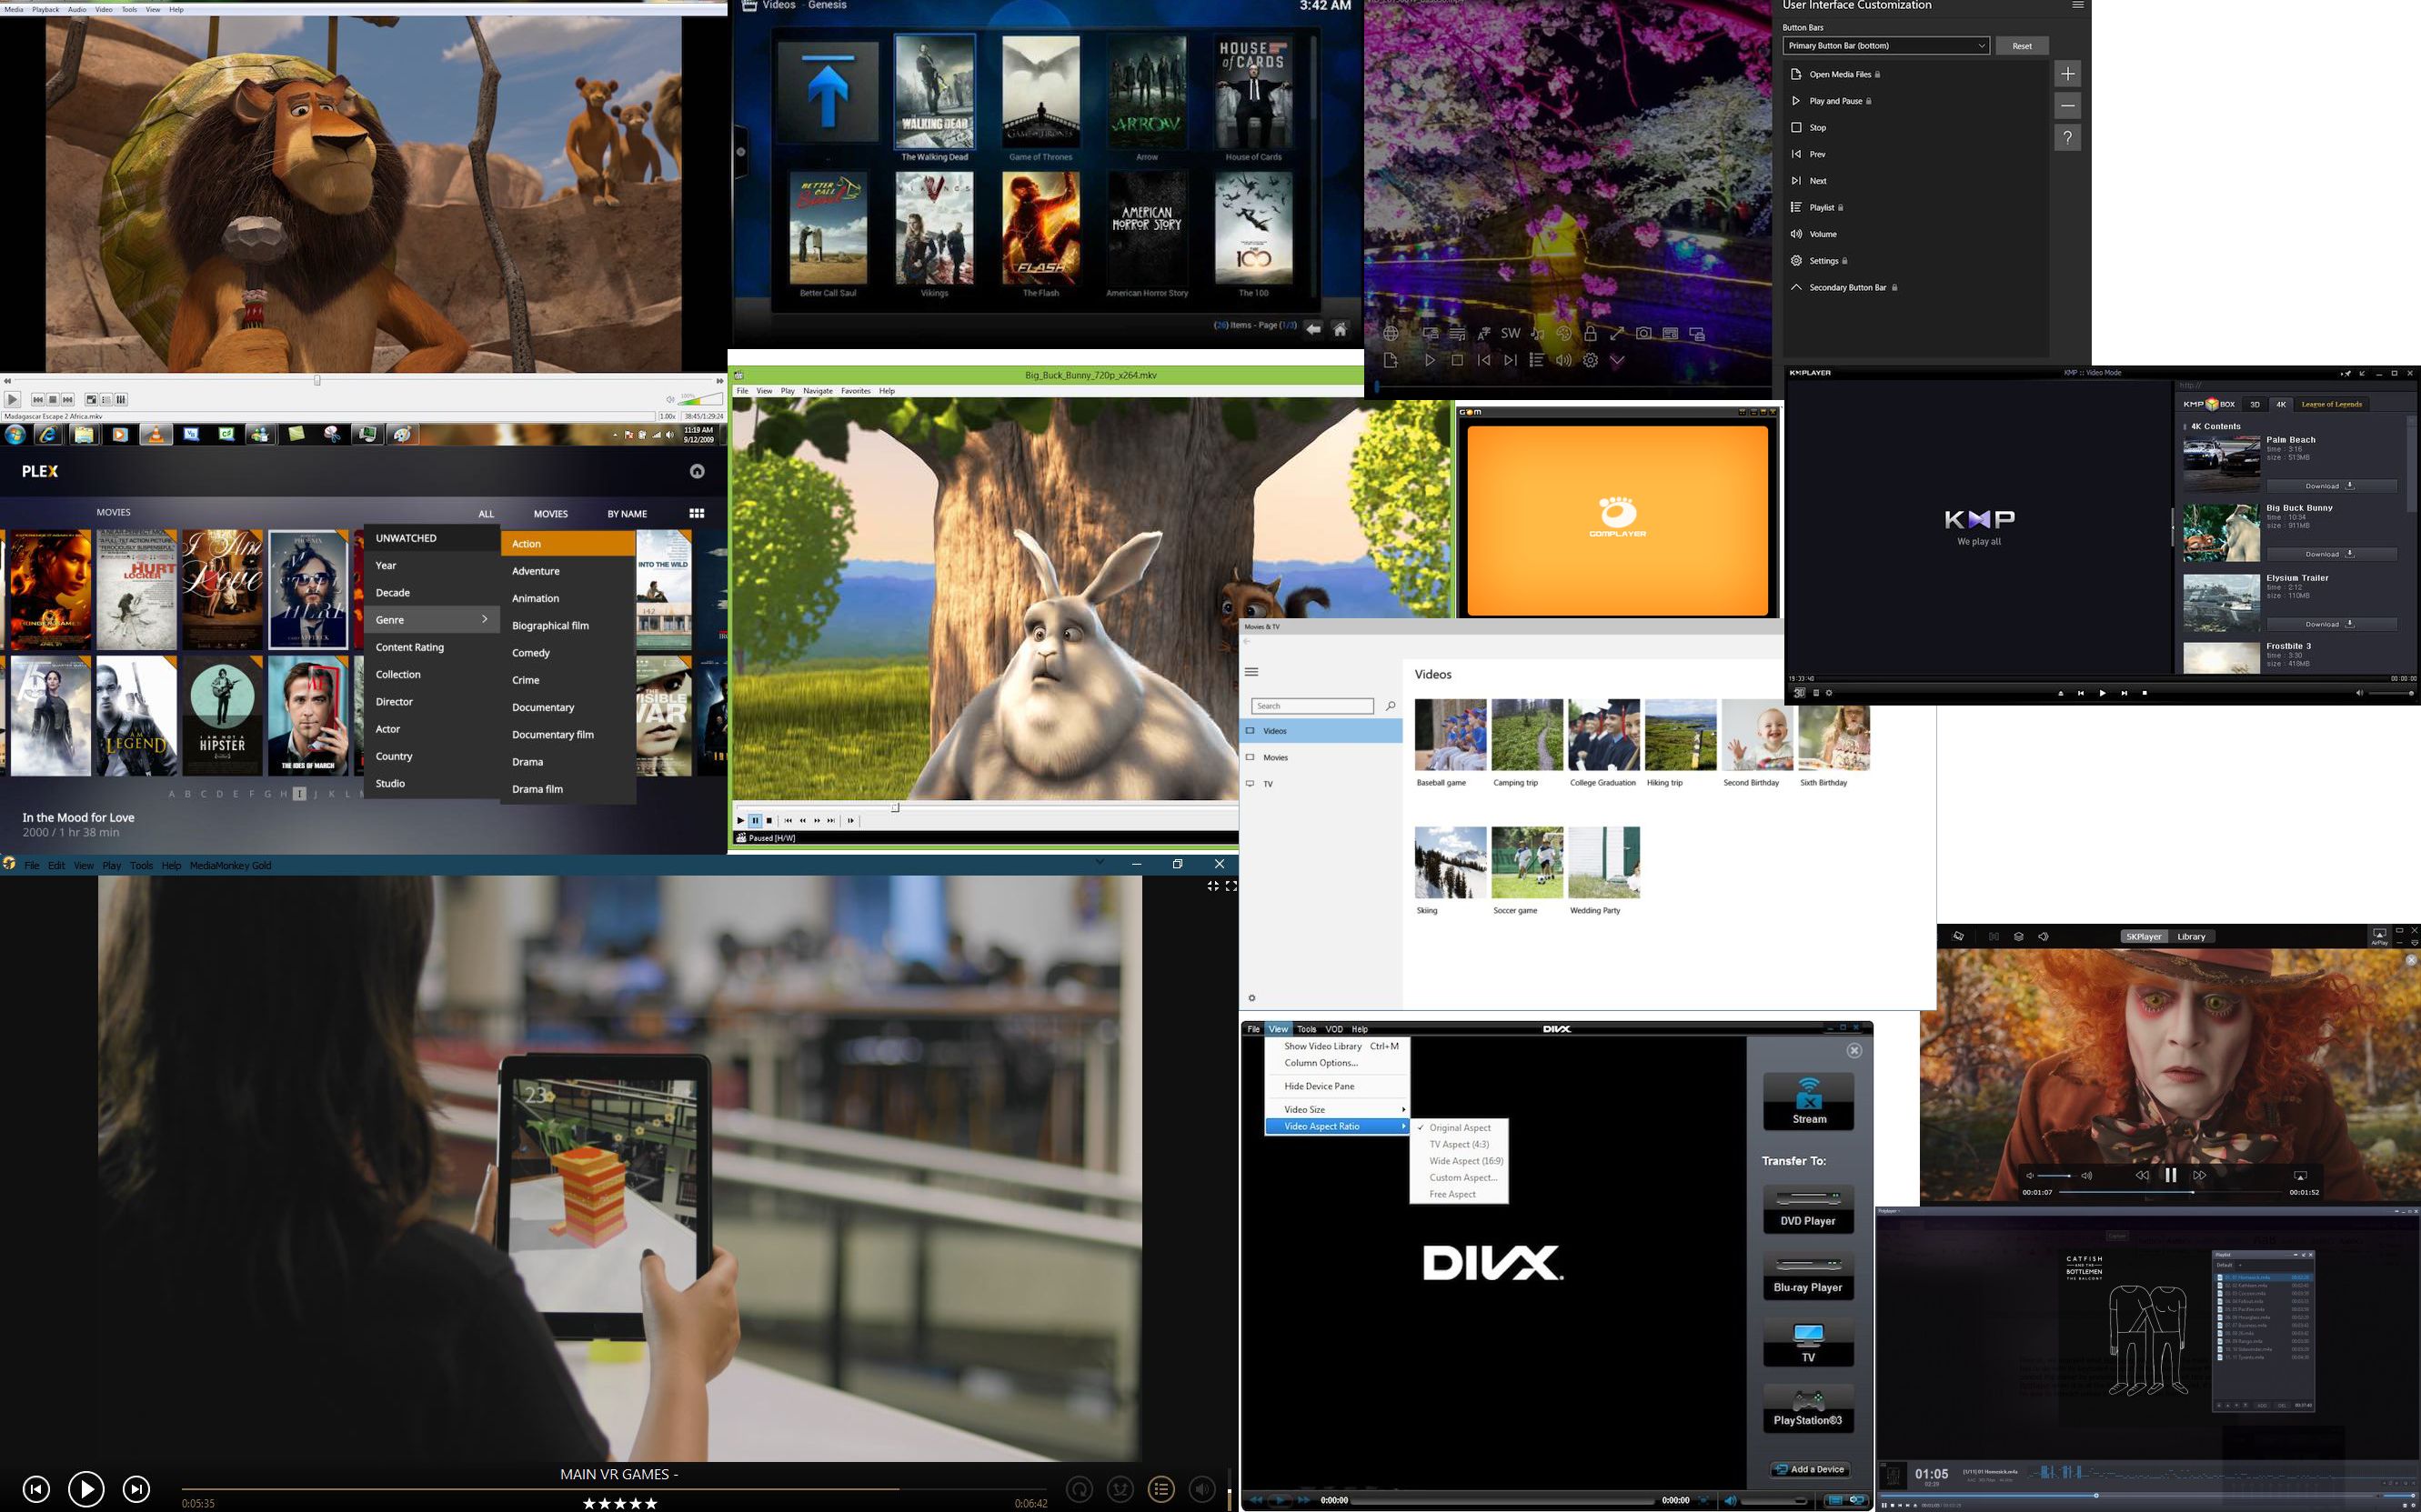This screenshot has height=1512, width=2421.
Task: Open Windows Explorer folder taskbar icon
Action: (x=84, y=434)
